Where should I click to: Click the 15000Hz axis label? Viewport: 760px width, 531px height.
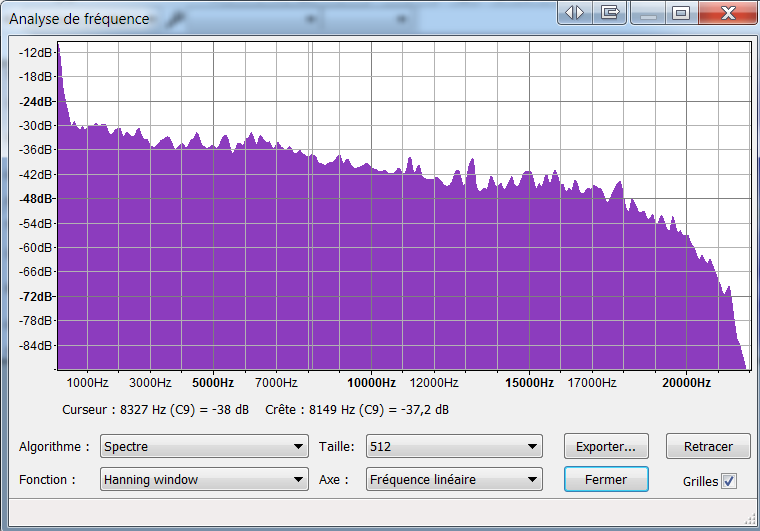[529, 383]
